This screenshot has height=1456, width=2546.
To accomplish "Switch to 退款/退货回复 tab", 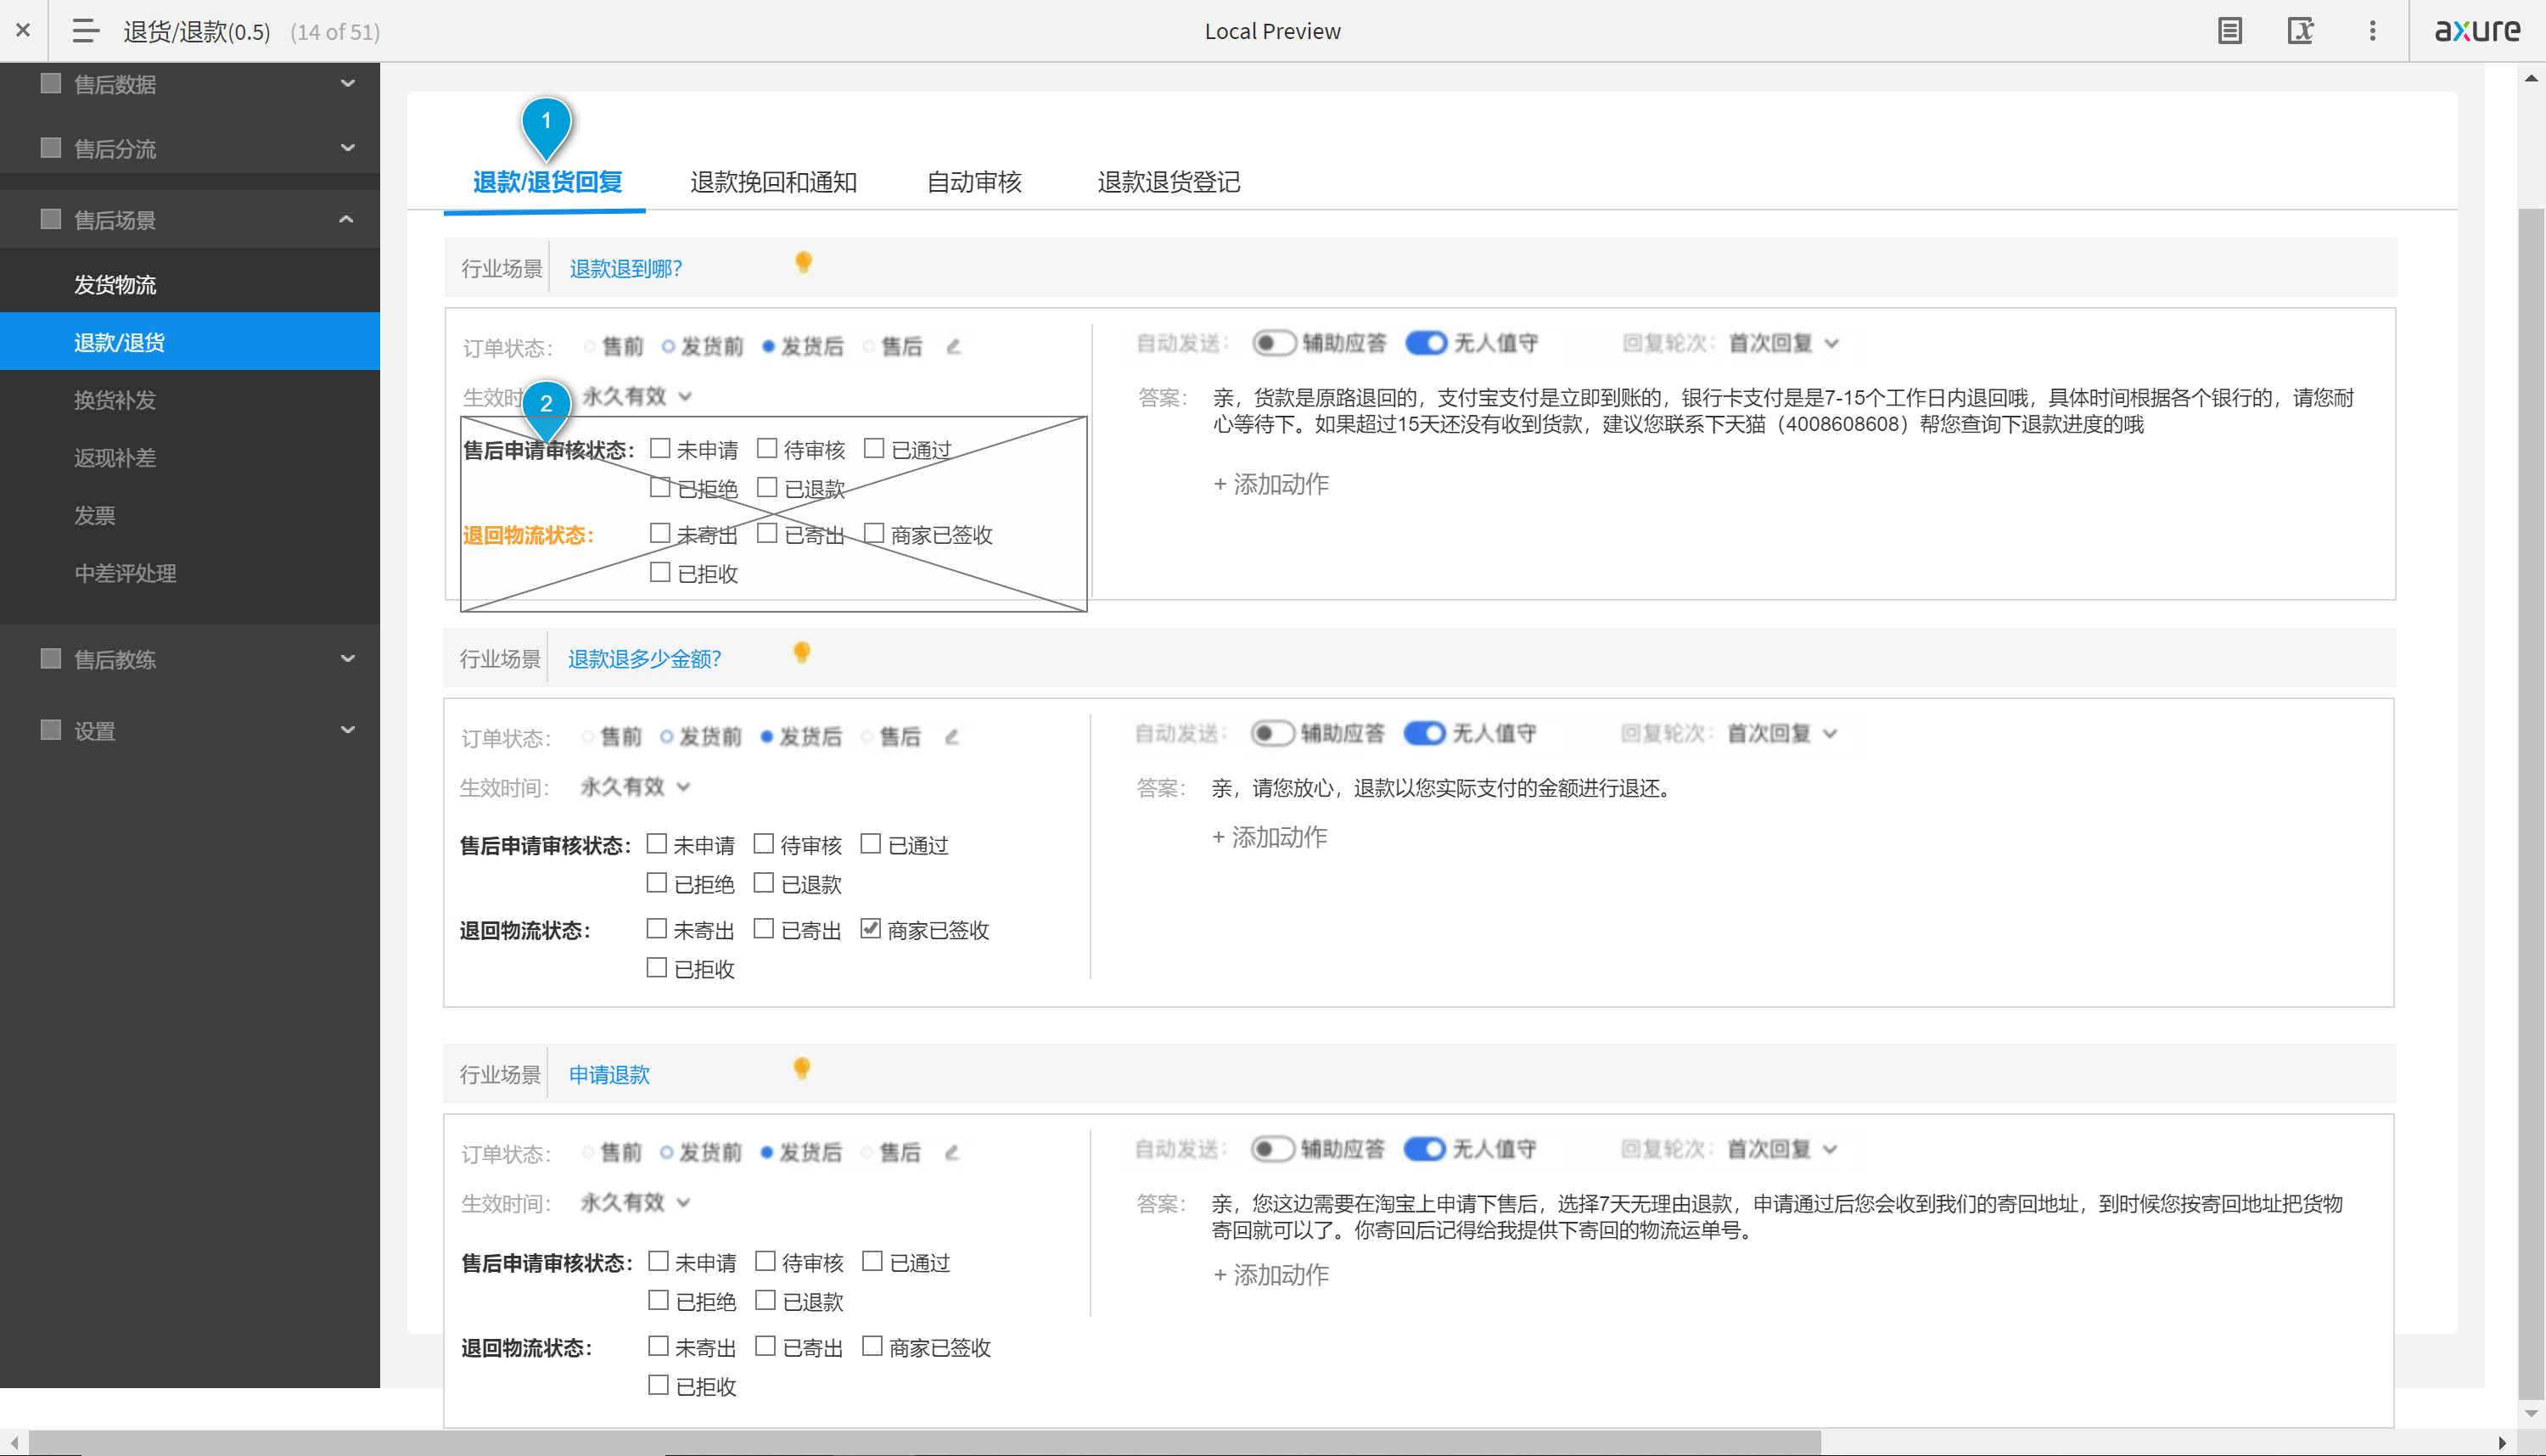I will (547, 182).
